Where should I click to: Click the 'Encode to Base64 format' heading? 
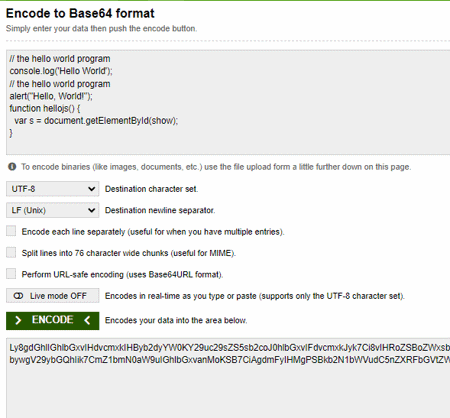click(80, 13)
